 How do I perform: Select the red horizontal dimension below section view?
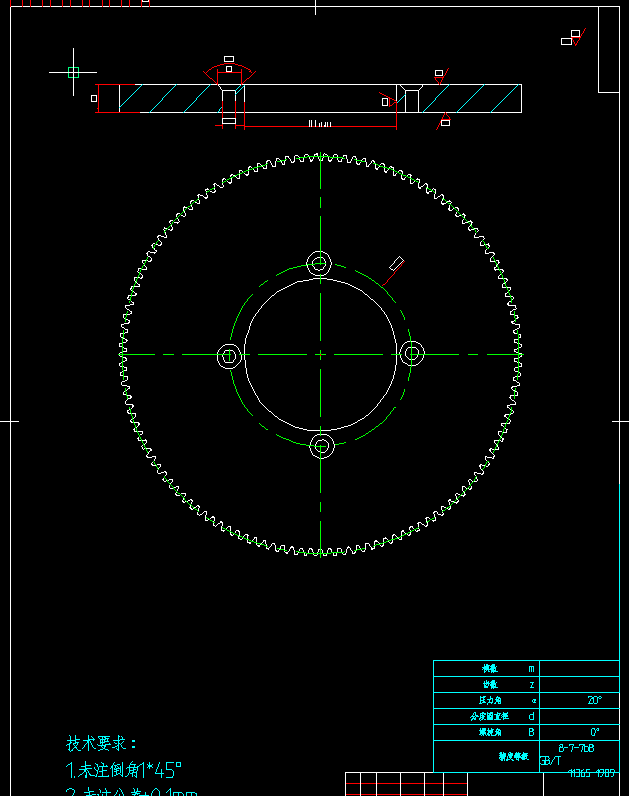pos(320,125)
